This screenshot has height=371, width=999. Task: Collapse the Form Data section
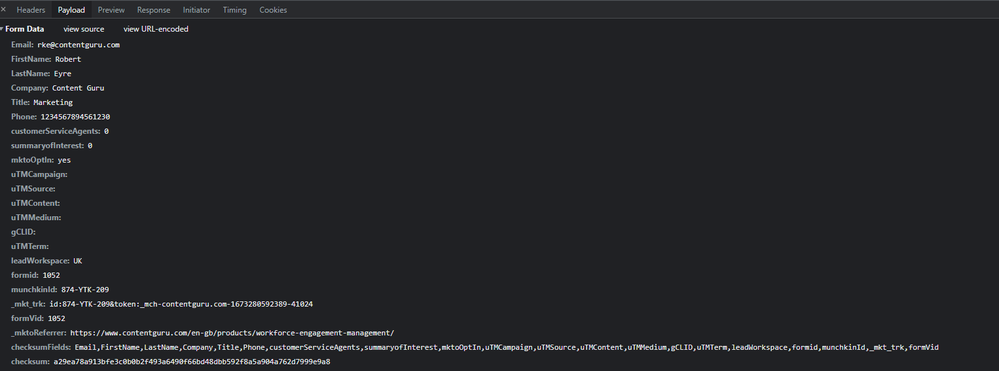pos(23,29)
